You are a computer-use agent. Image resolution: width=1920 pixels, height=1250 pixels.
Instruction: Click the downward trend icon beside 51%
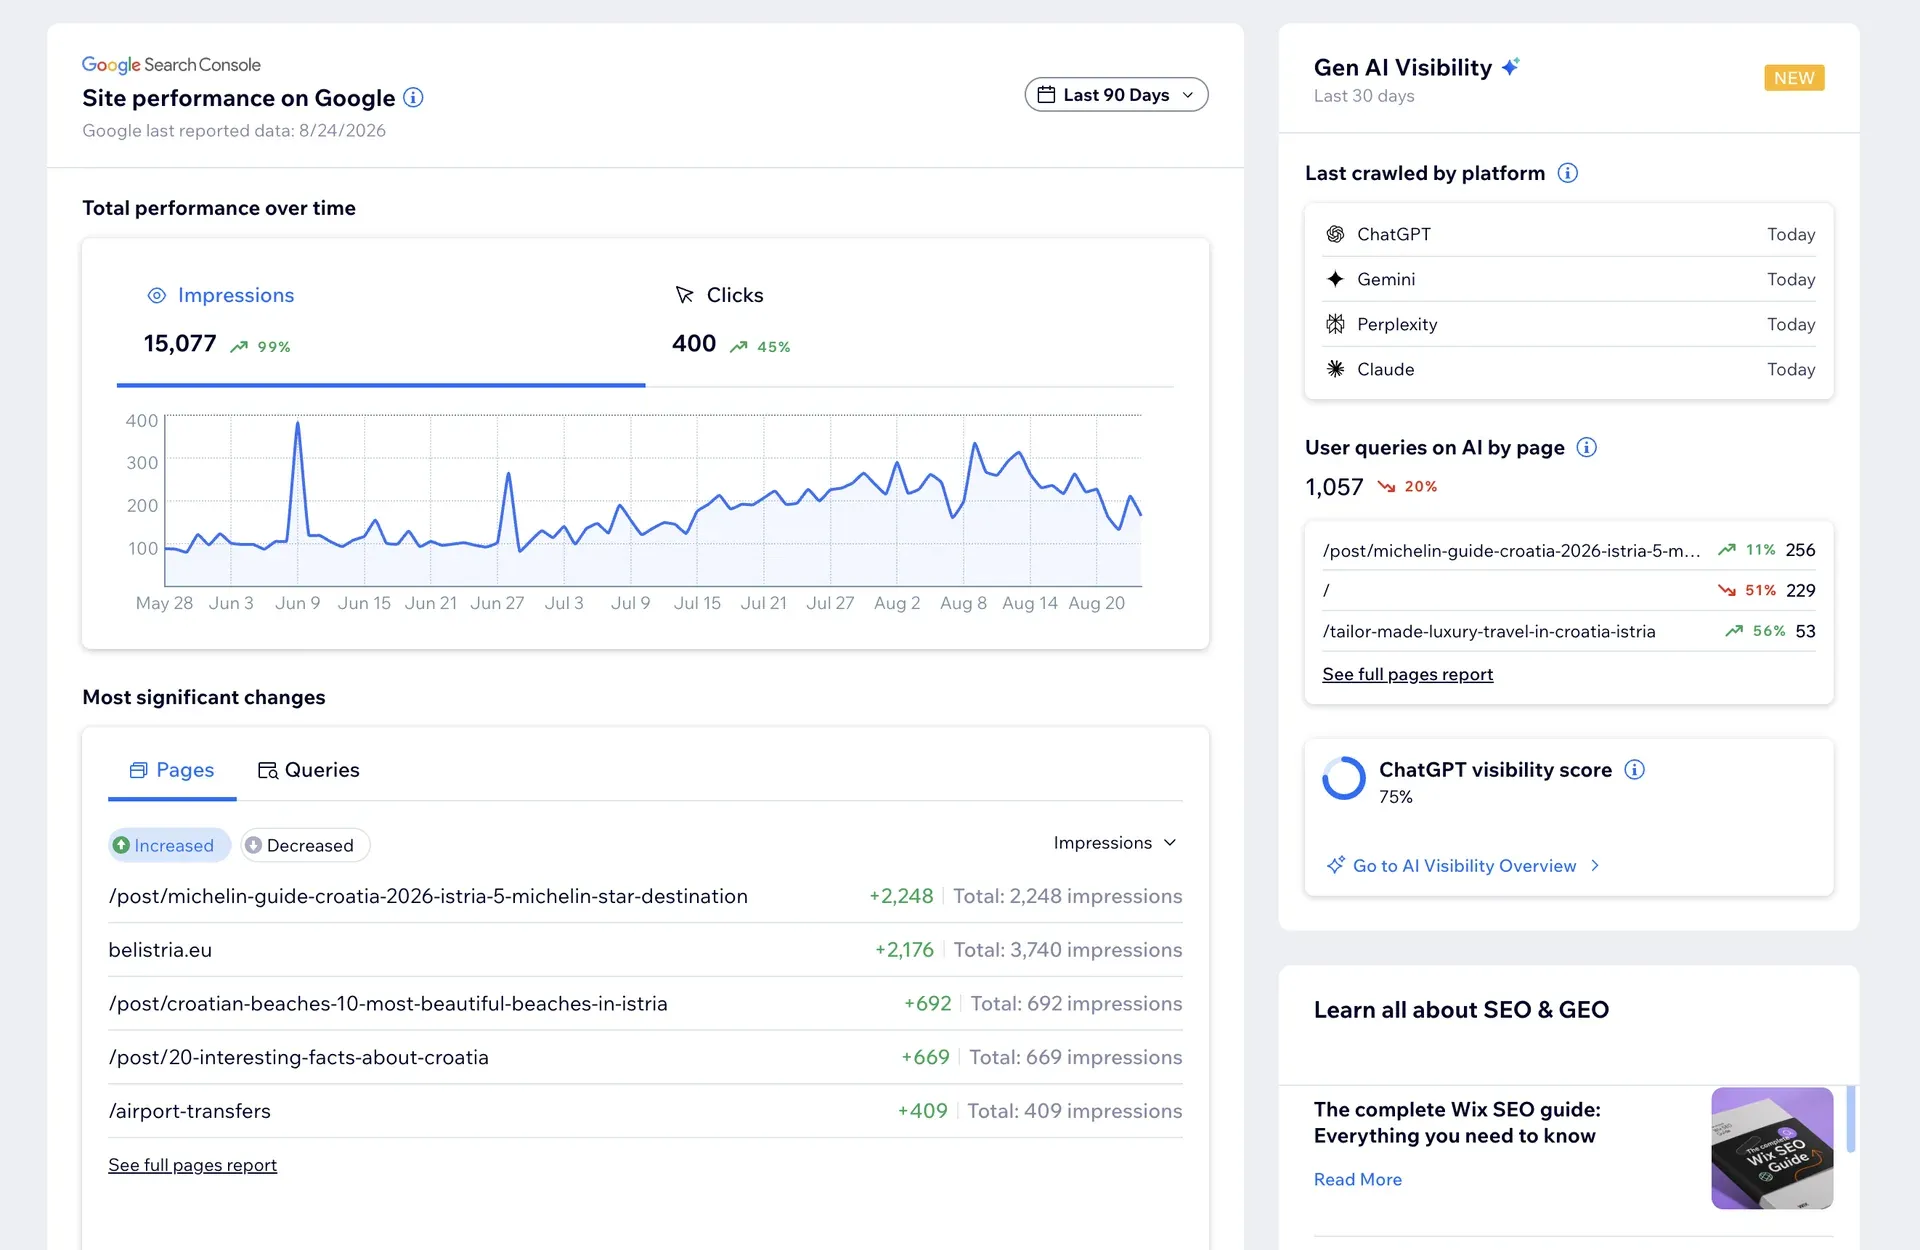click(1727, 591)
